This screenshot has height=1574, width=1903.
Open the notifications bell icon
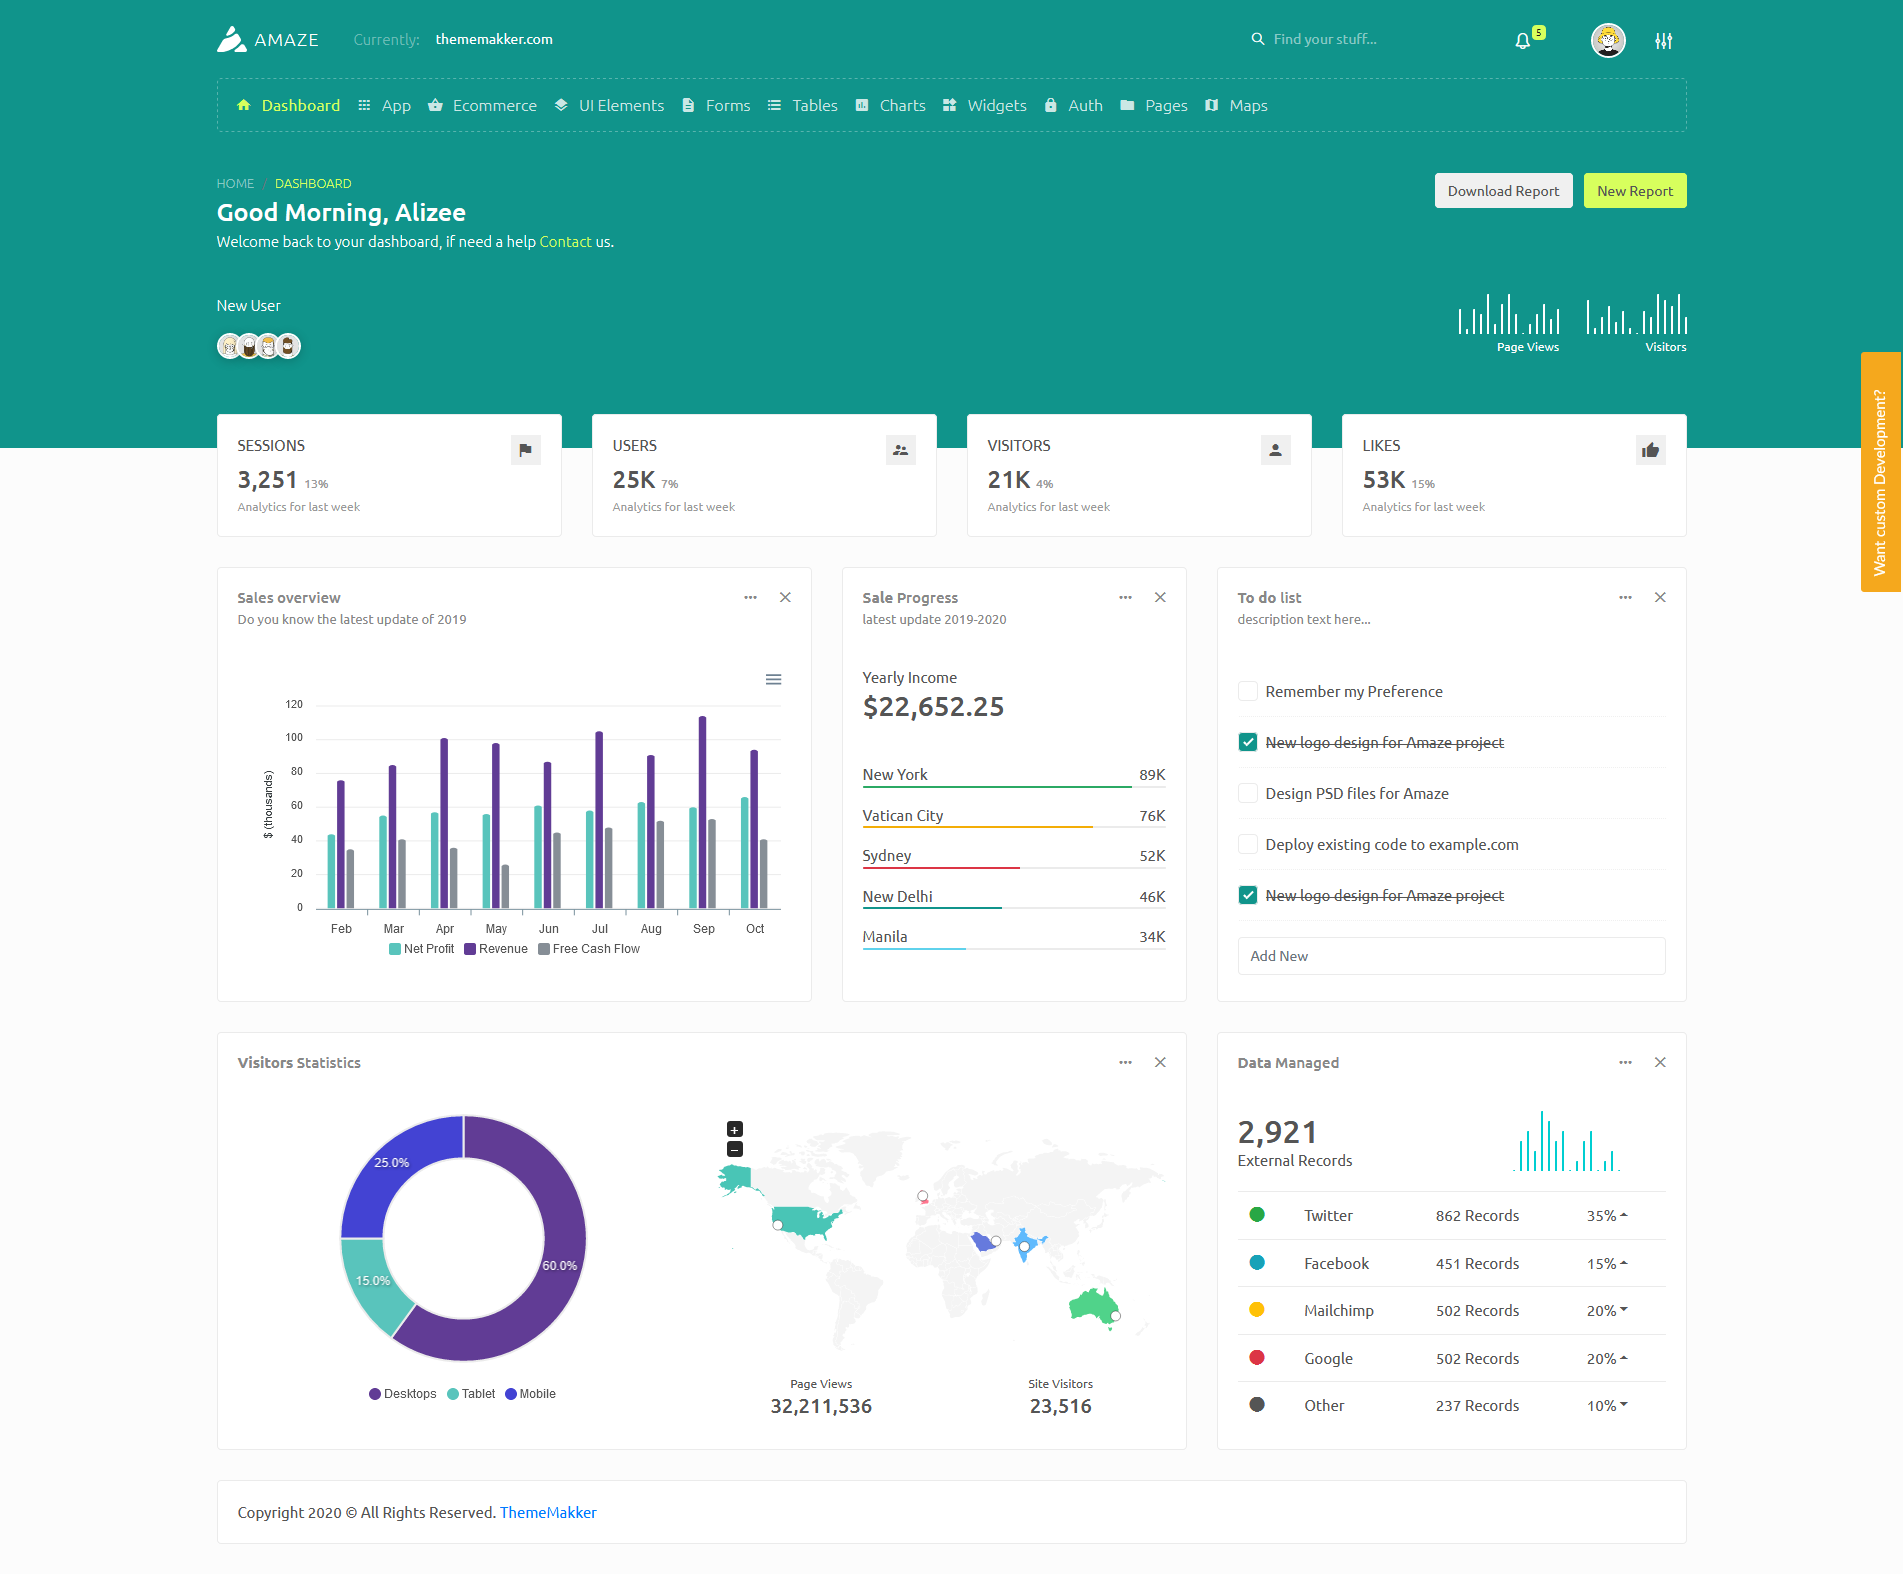[1522, 41]
